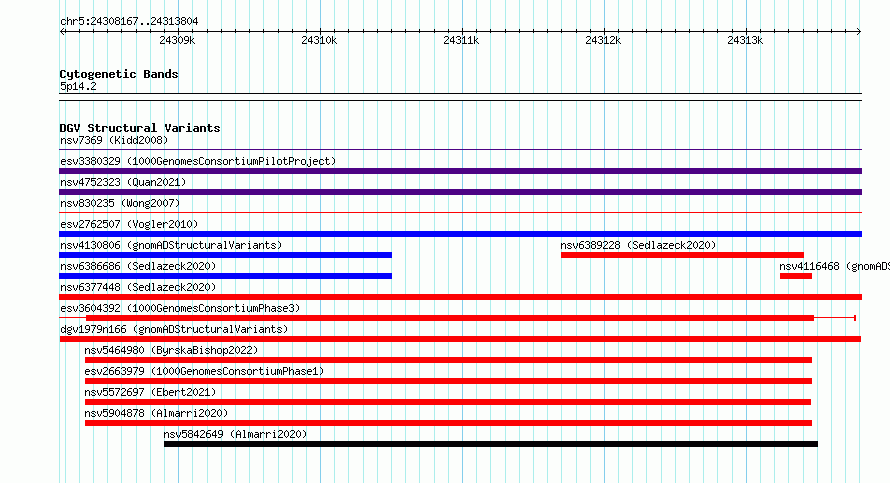Click nsv5464980 (ByrskaBishop2022) label
This screenshot has height=483, width=890.
[171, 350]
